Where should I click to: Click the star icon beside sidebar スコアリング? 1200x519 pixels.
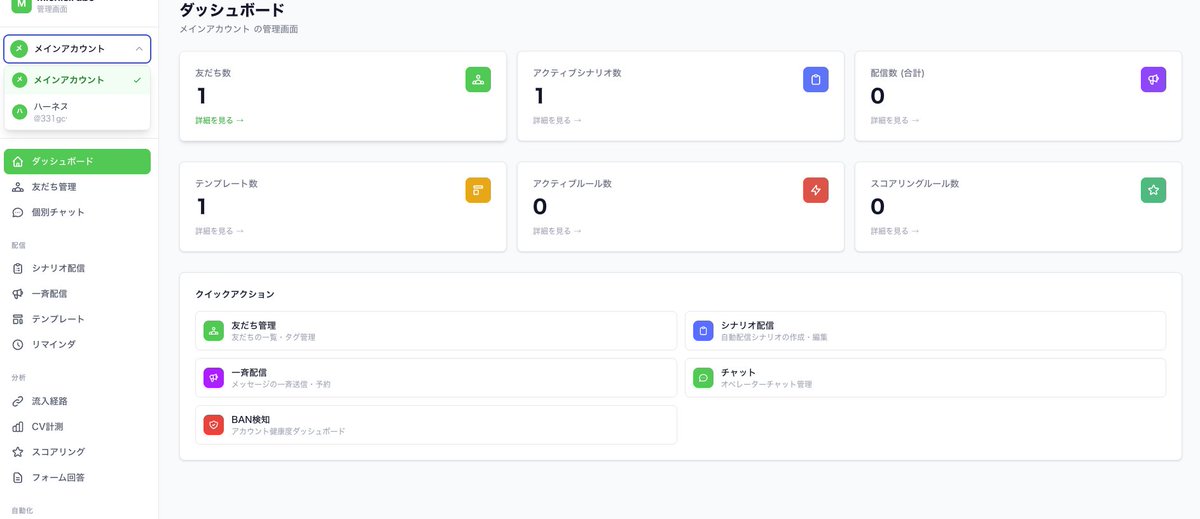[18, 452]
